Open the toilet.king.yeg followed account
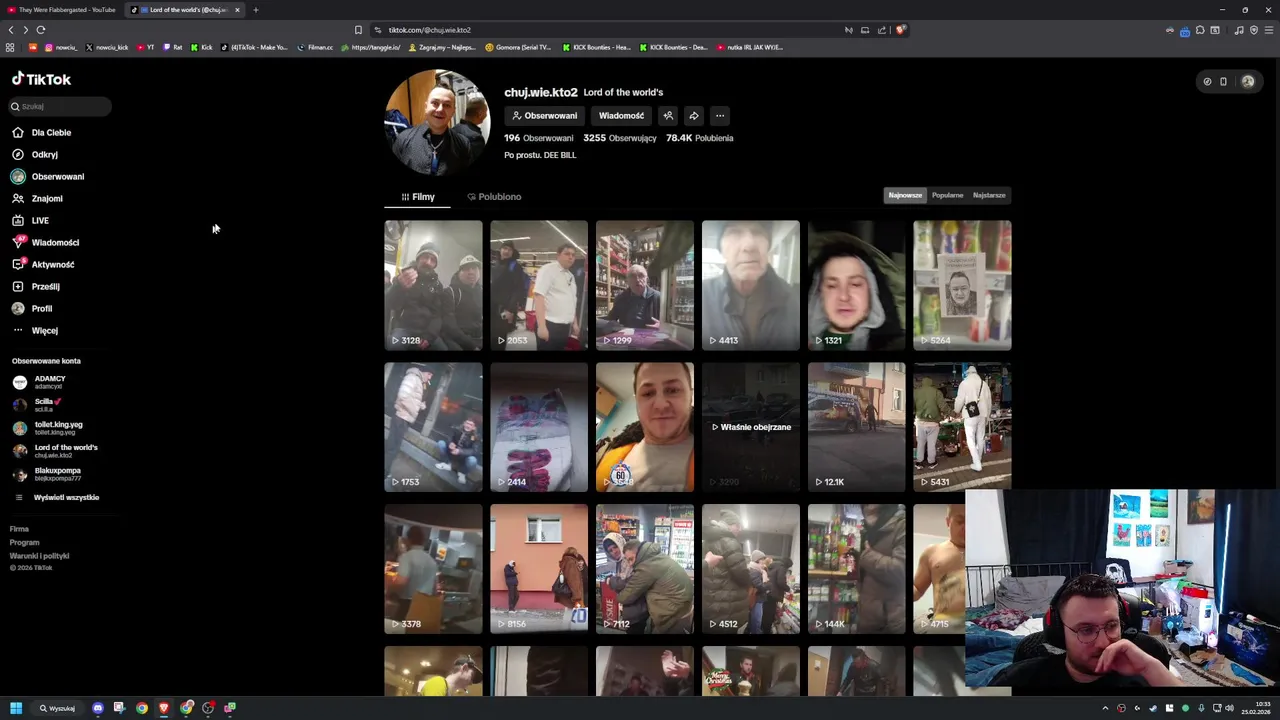The width and height of the screenshot is (1280, 720). (x=48, y=428)
